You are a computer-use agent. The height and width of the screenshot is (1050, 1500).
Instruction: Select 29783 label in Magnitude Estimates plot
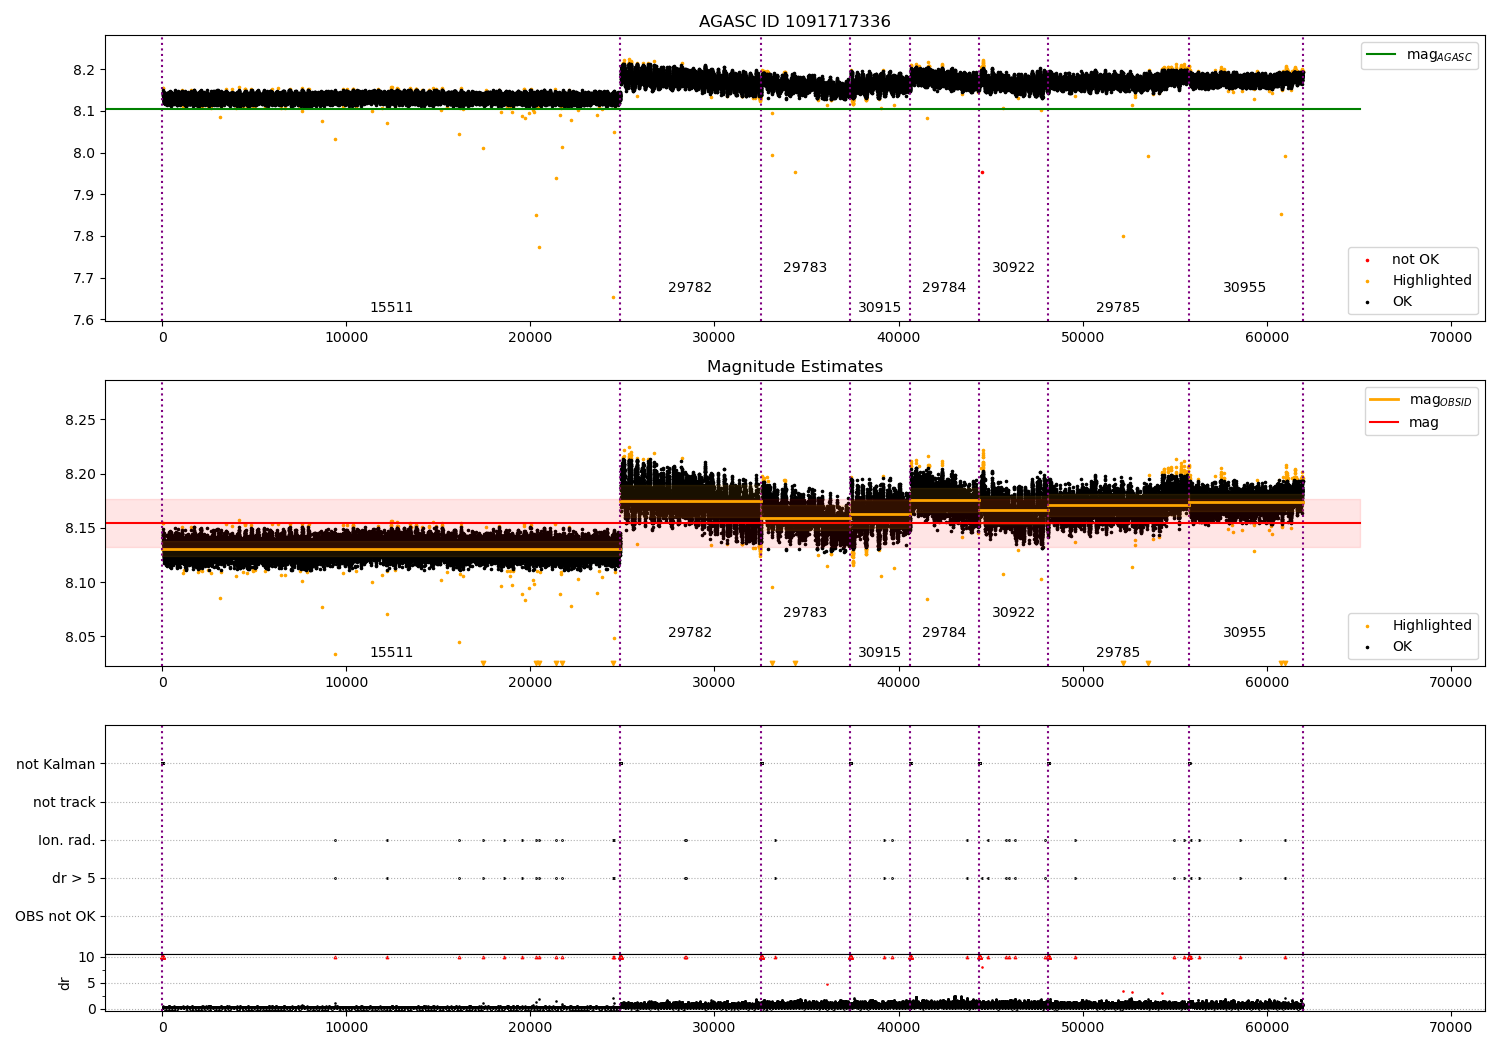(x=805, y=612)
